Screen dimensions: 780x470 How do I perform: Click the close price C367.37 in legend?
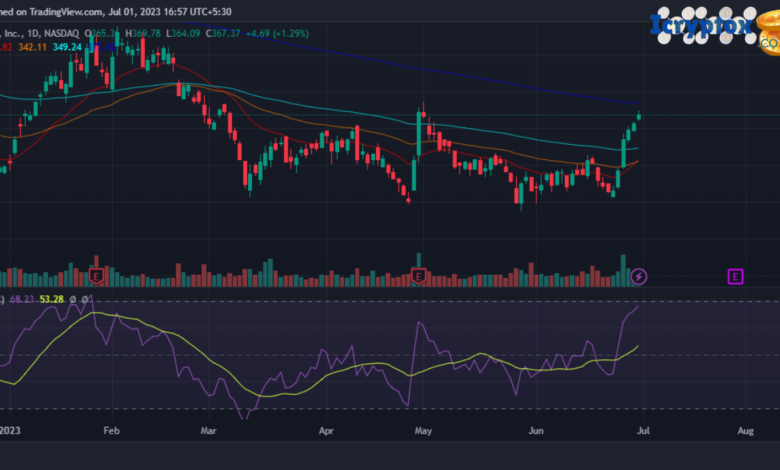click(x=223, y=33)
